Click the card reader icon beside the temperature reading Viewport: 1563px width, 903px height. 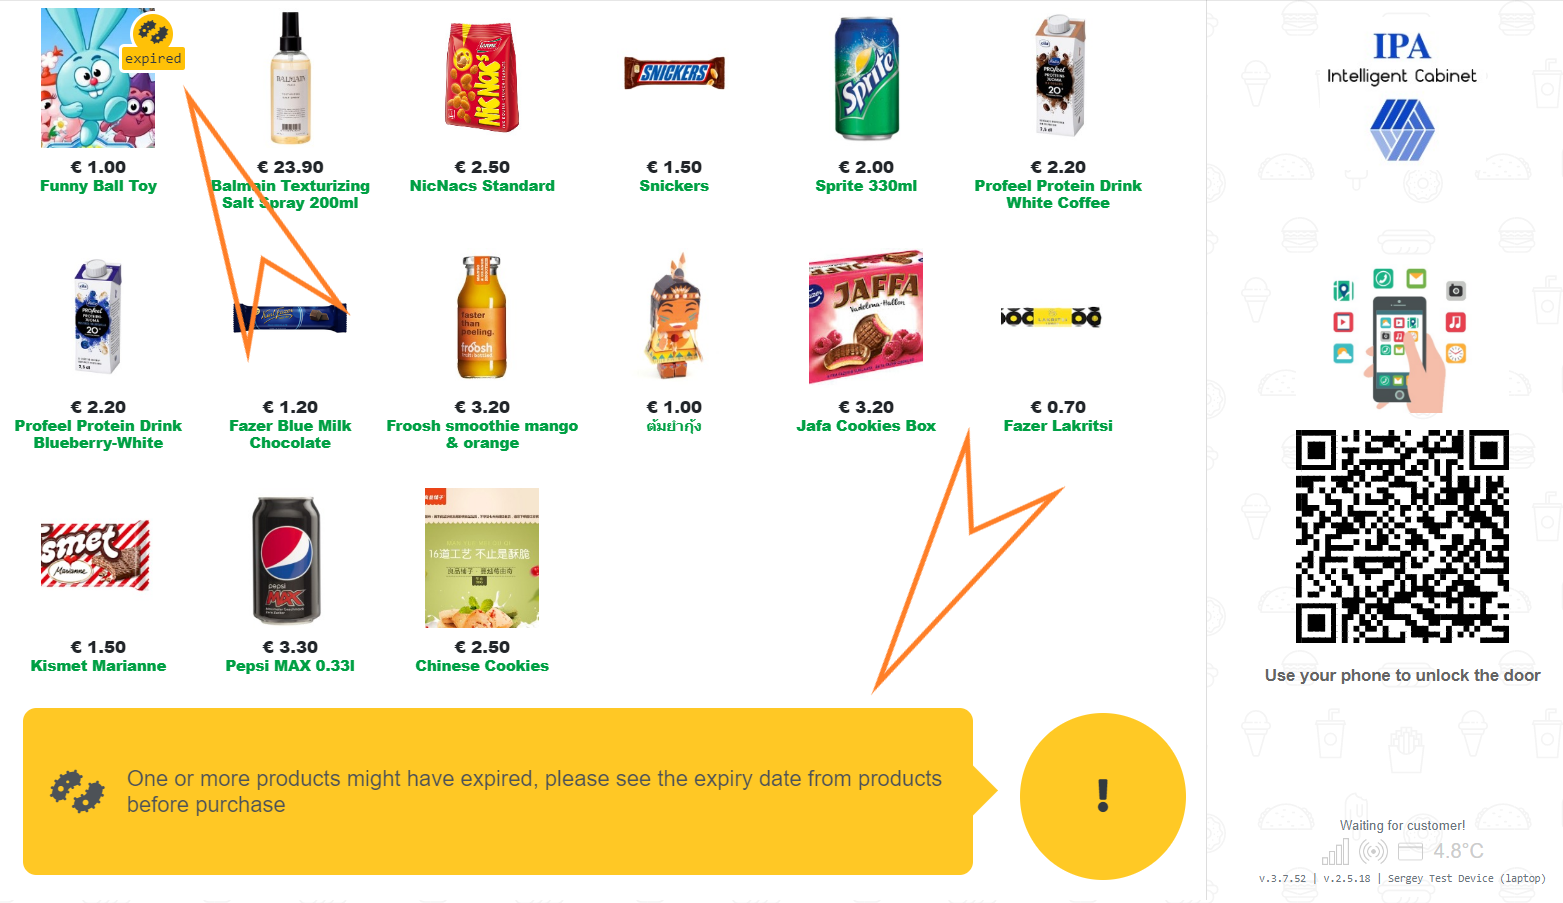pyautogui.click(x=1412, y=851)
